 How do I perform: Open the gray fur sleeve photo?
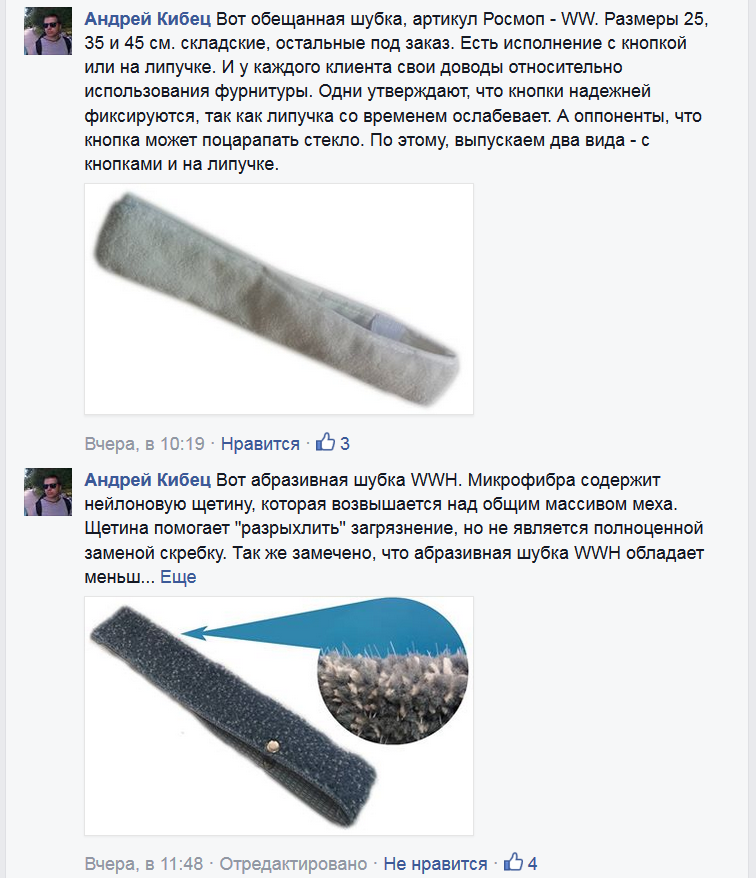click(x=279, y=299)
